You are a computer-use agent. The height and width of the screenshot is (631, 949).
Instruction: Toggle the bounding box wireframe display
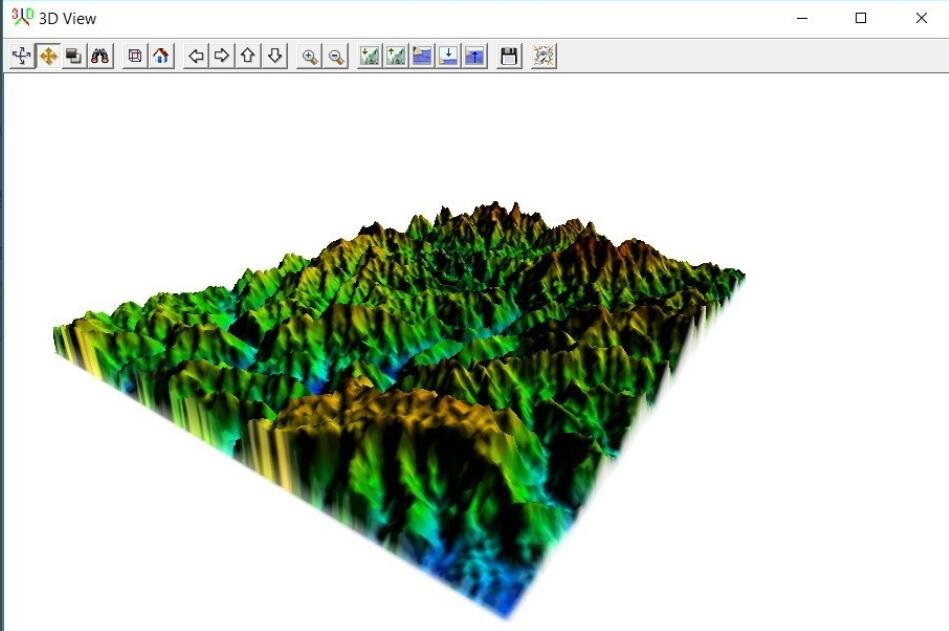[133, 57]
